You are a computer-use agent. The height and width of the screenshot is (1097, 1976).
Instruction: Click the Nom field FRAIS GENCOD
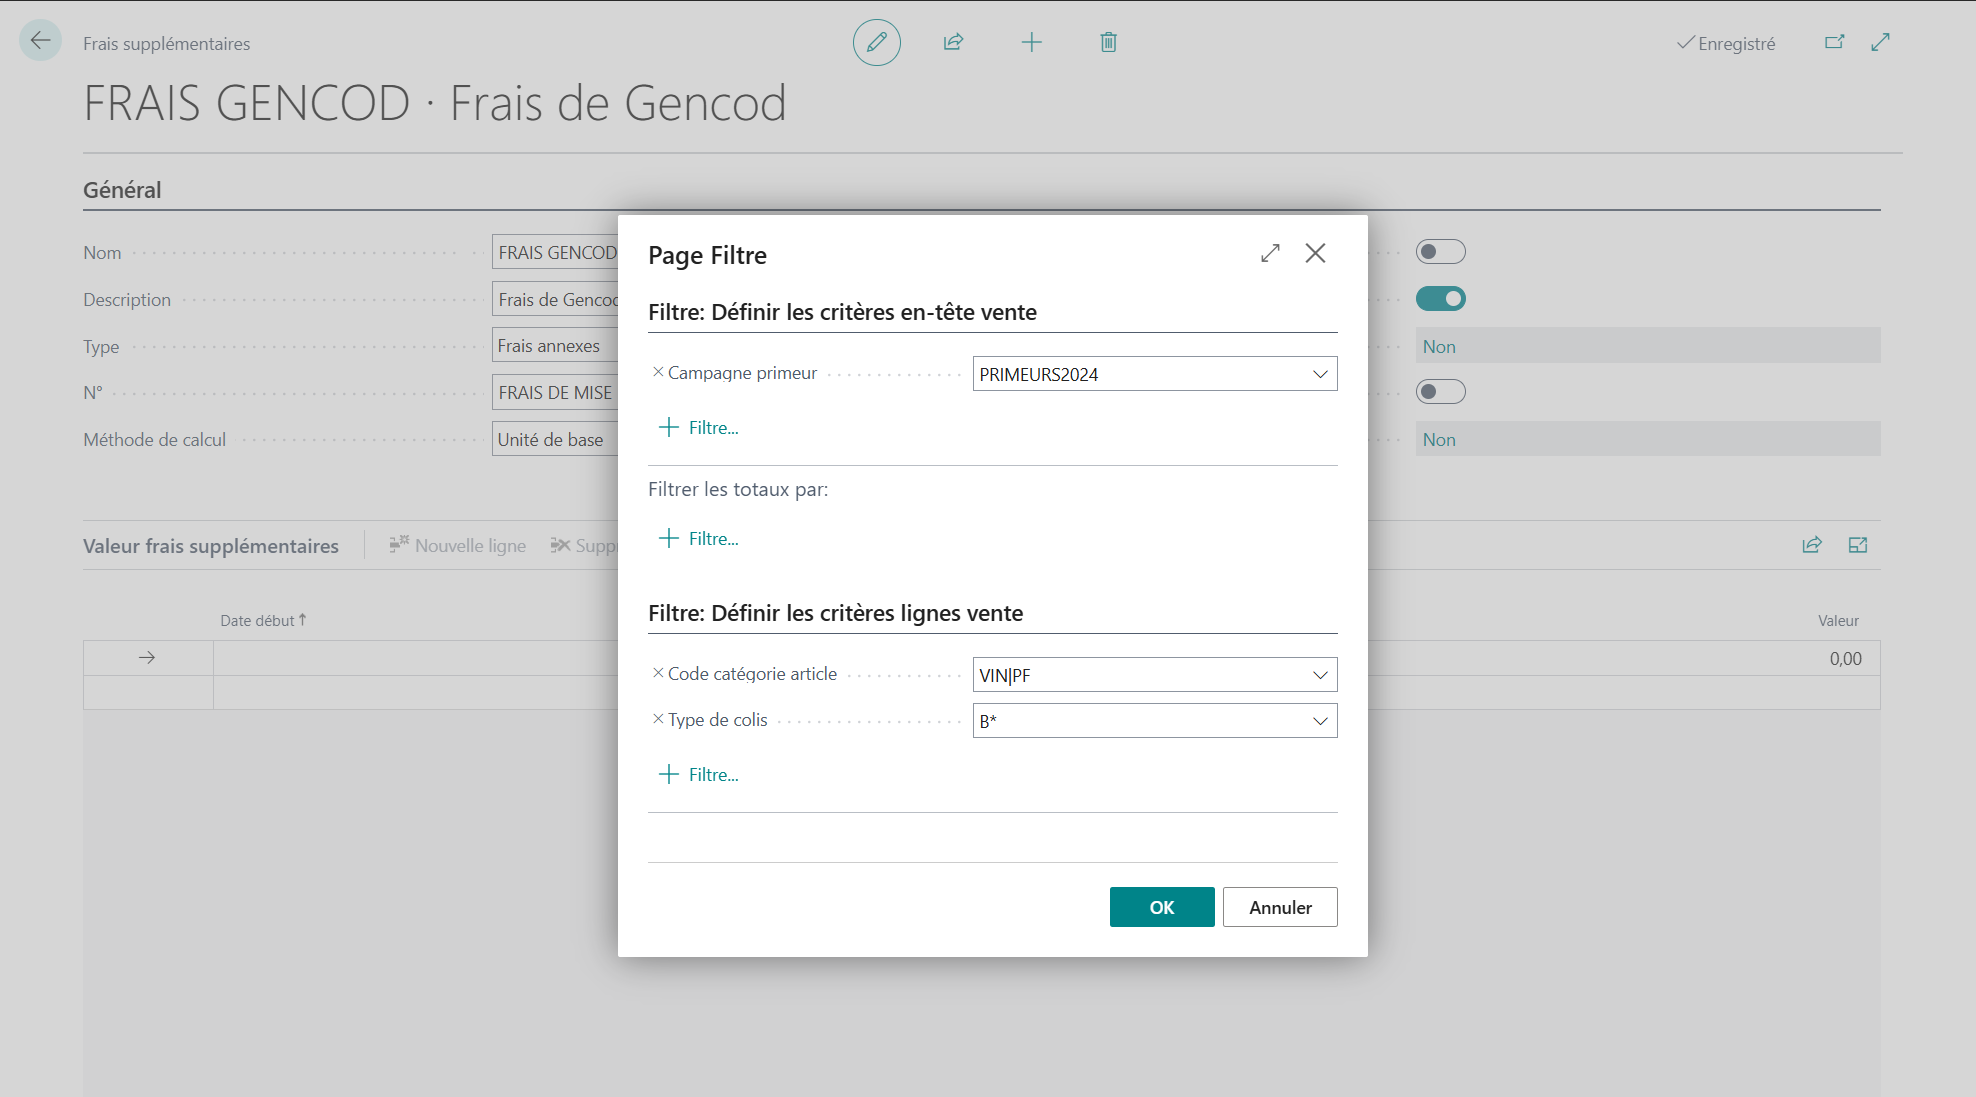[x=556, y=253]
